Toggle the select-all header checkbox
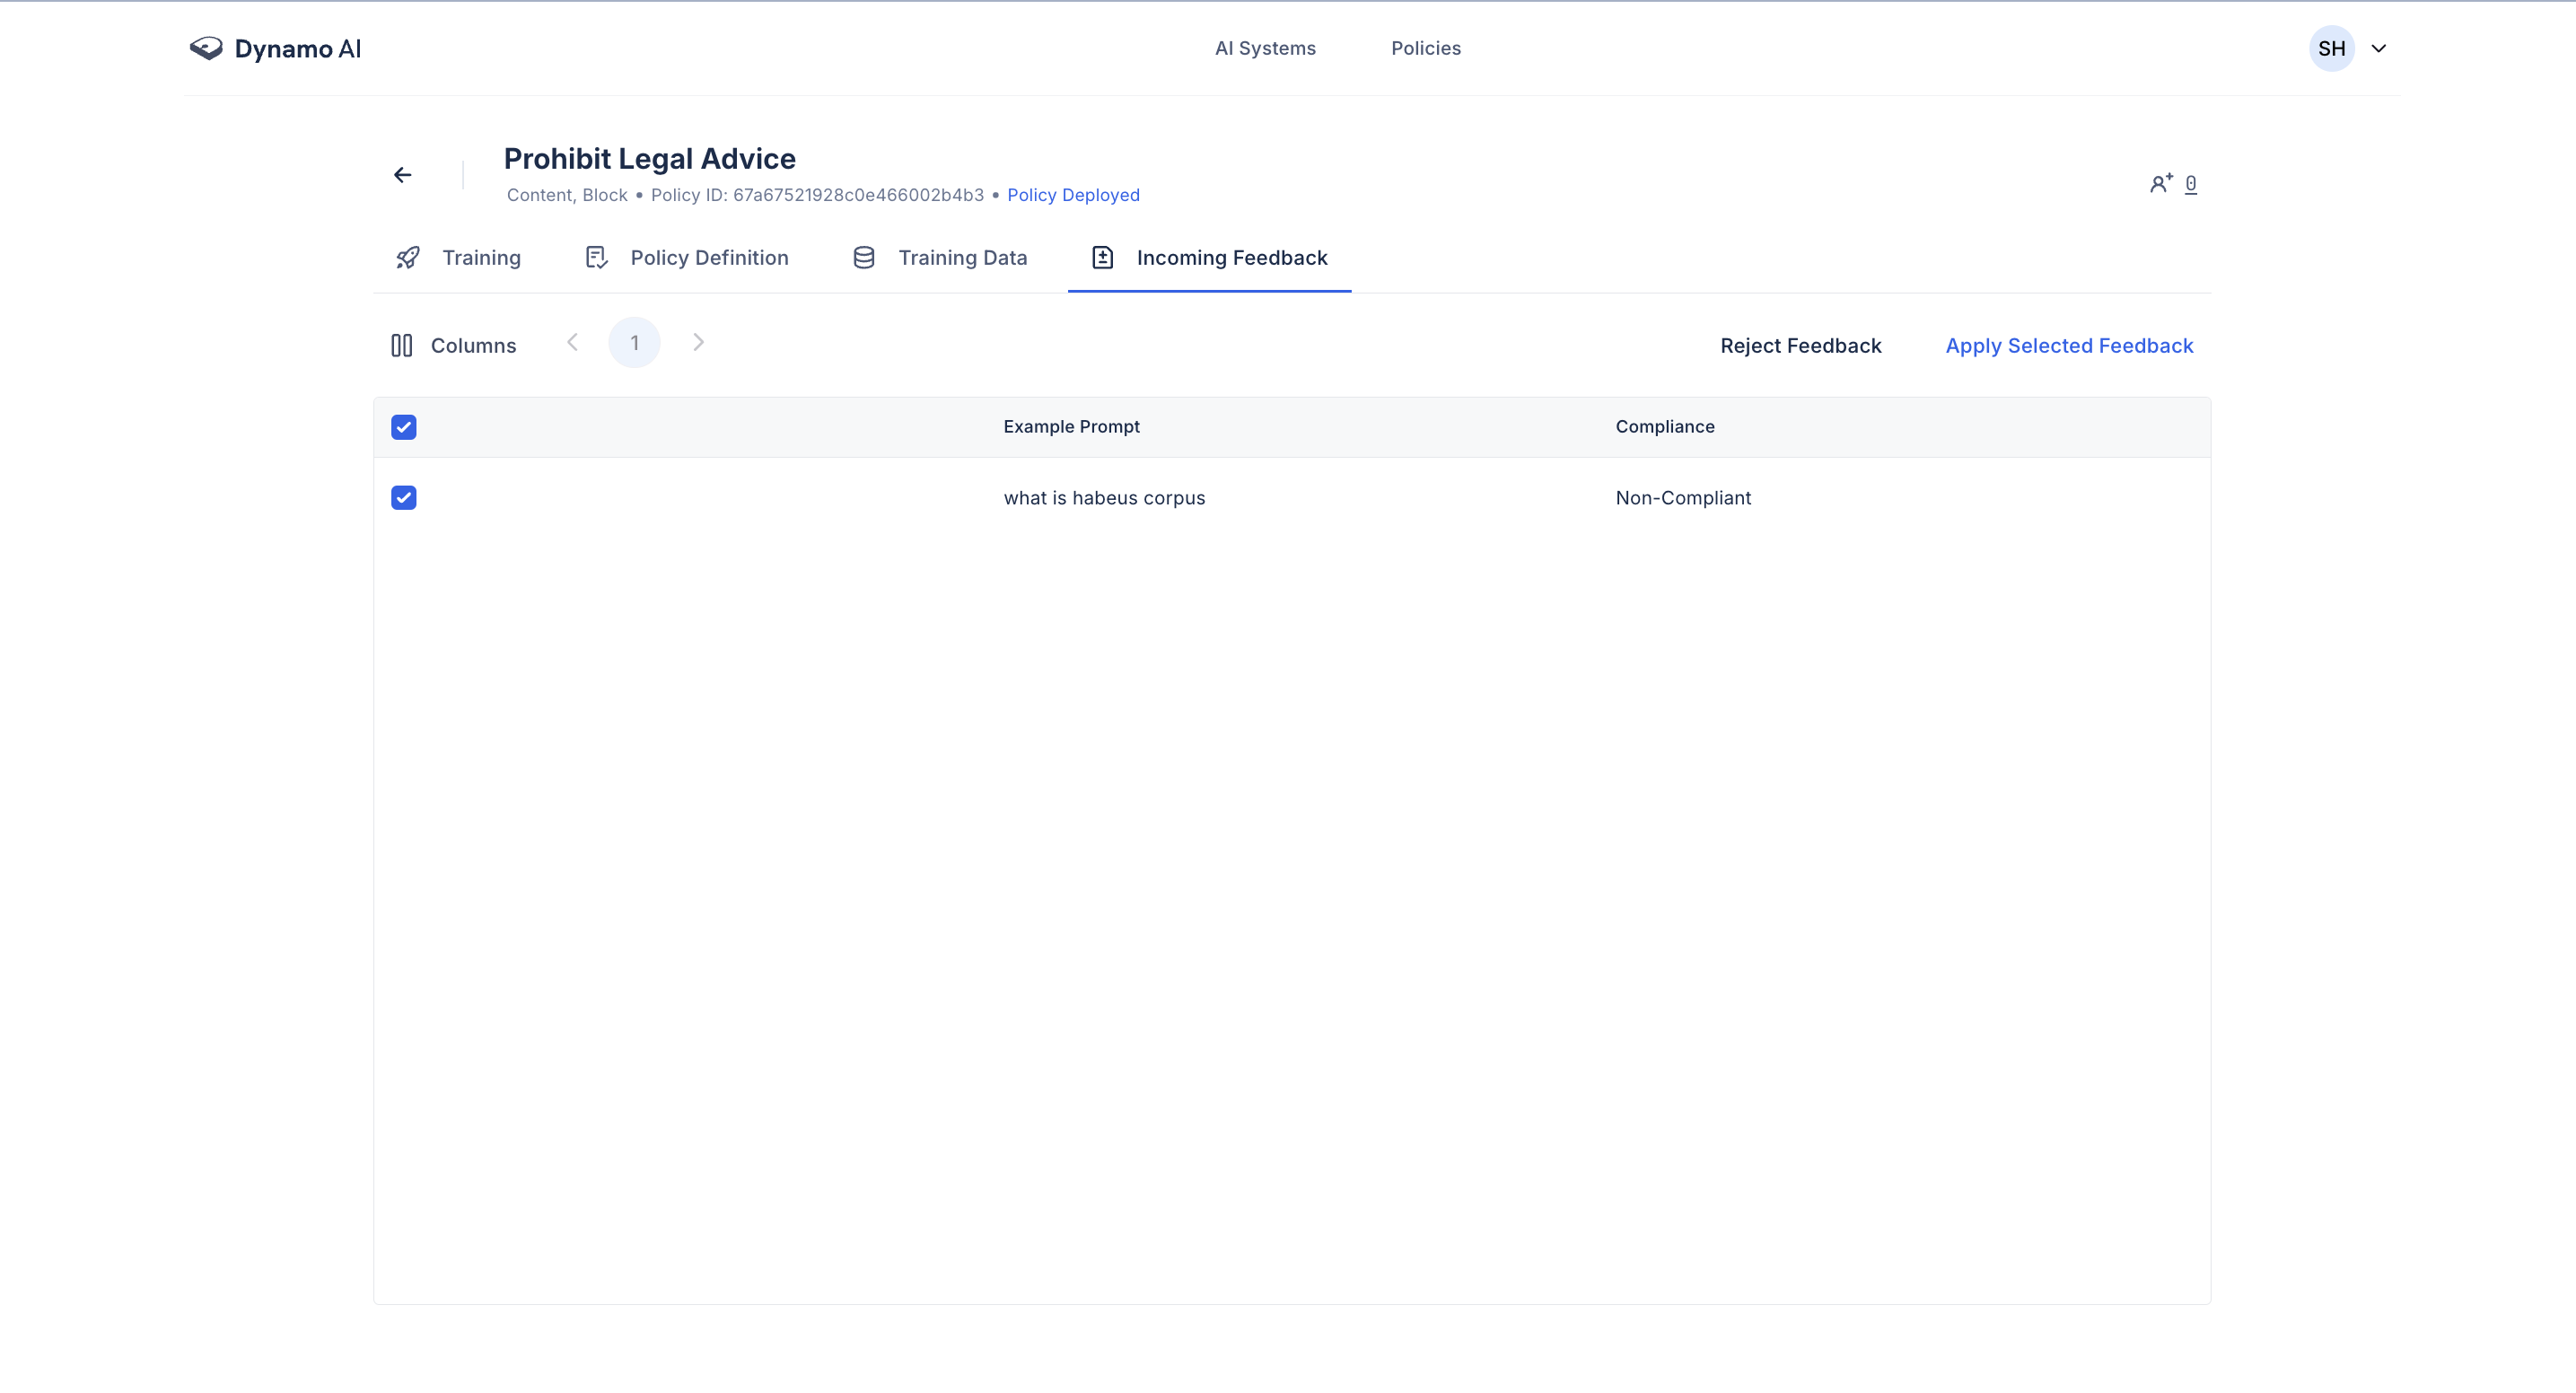Screen dimensions: 2576x1393 (x=404, y=427)
